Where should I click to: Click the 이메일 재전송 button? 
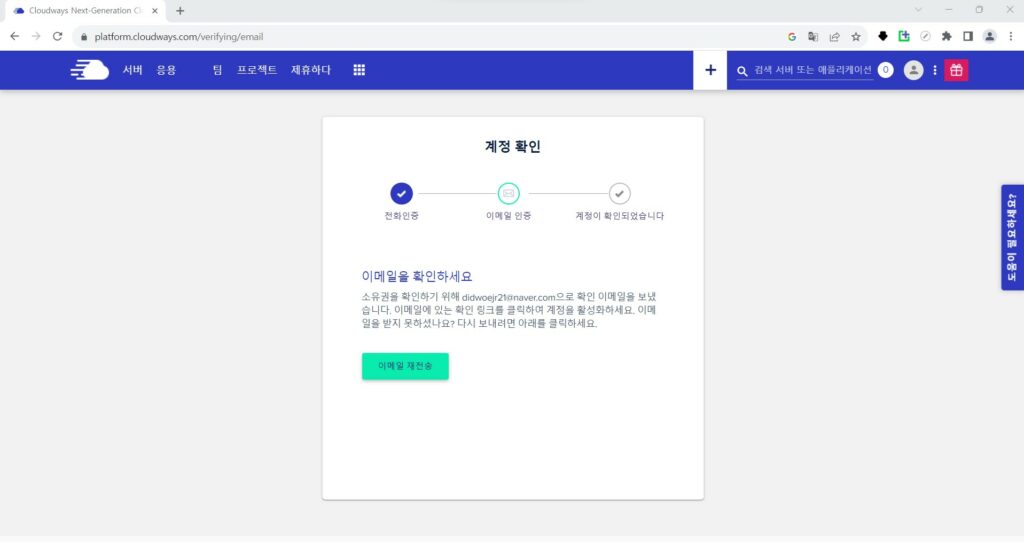pyautogui.click(x=406, y=366)
